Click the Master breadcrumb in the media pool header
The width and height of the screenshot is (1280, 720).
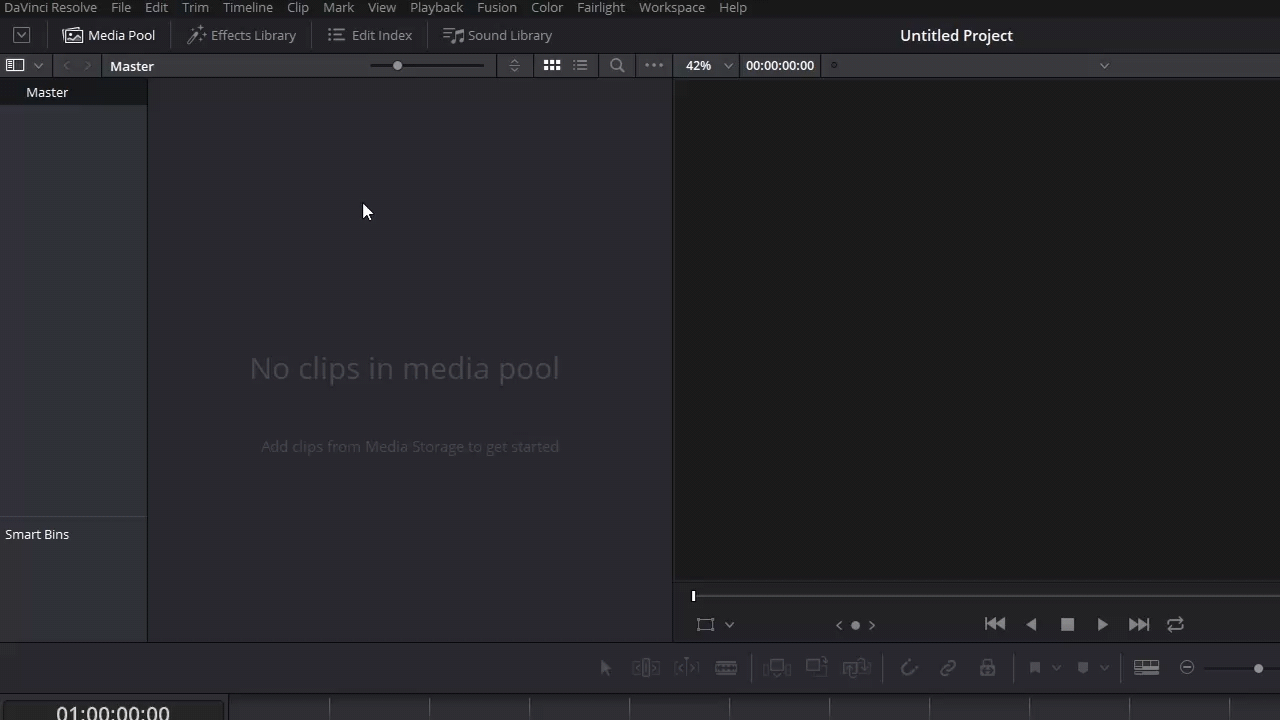click(x=132, y=66)
